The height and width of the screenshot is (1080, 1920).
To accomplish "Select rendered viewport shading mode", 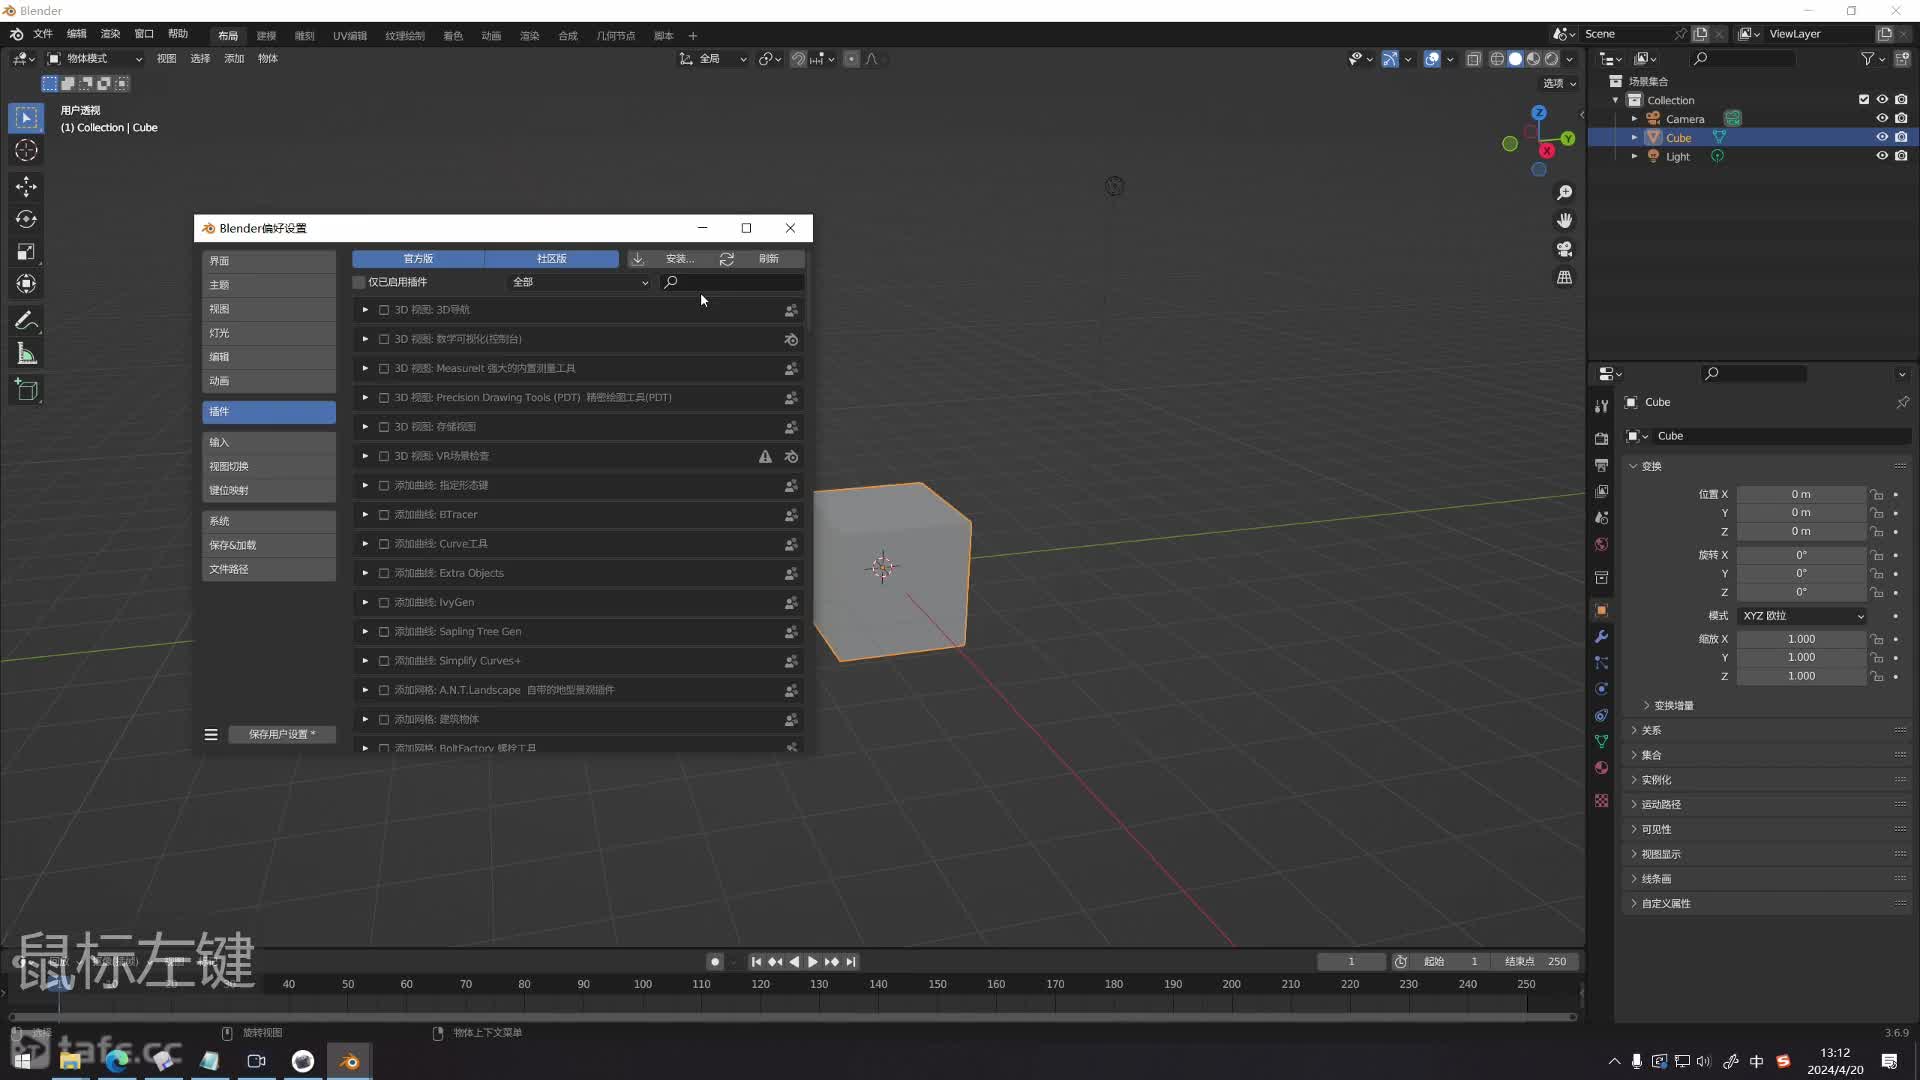I will [x=1551, y=59].
